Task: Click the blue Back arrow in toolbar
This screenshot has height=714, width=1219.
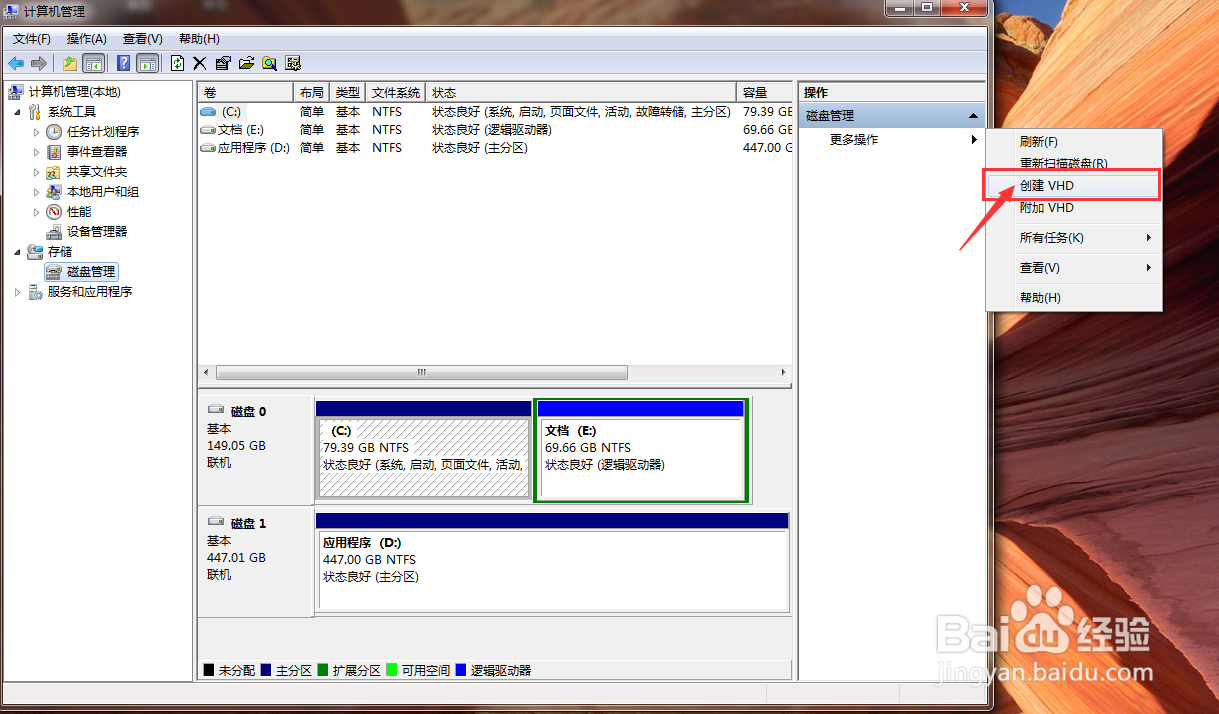Action: (x=16, y=63)
